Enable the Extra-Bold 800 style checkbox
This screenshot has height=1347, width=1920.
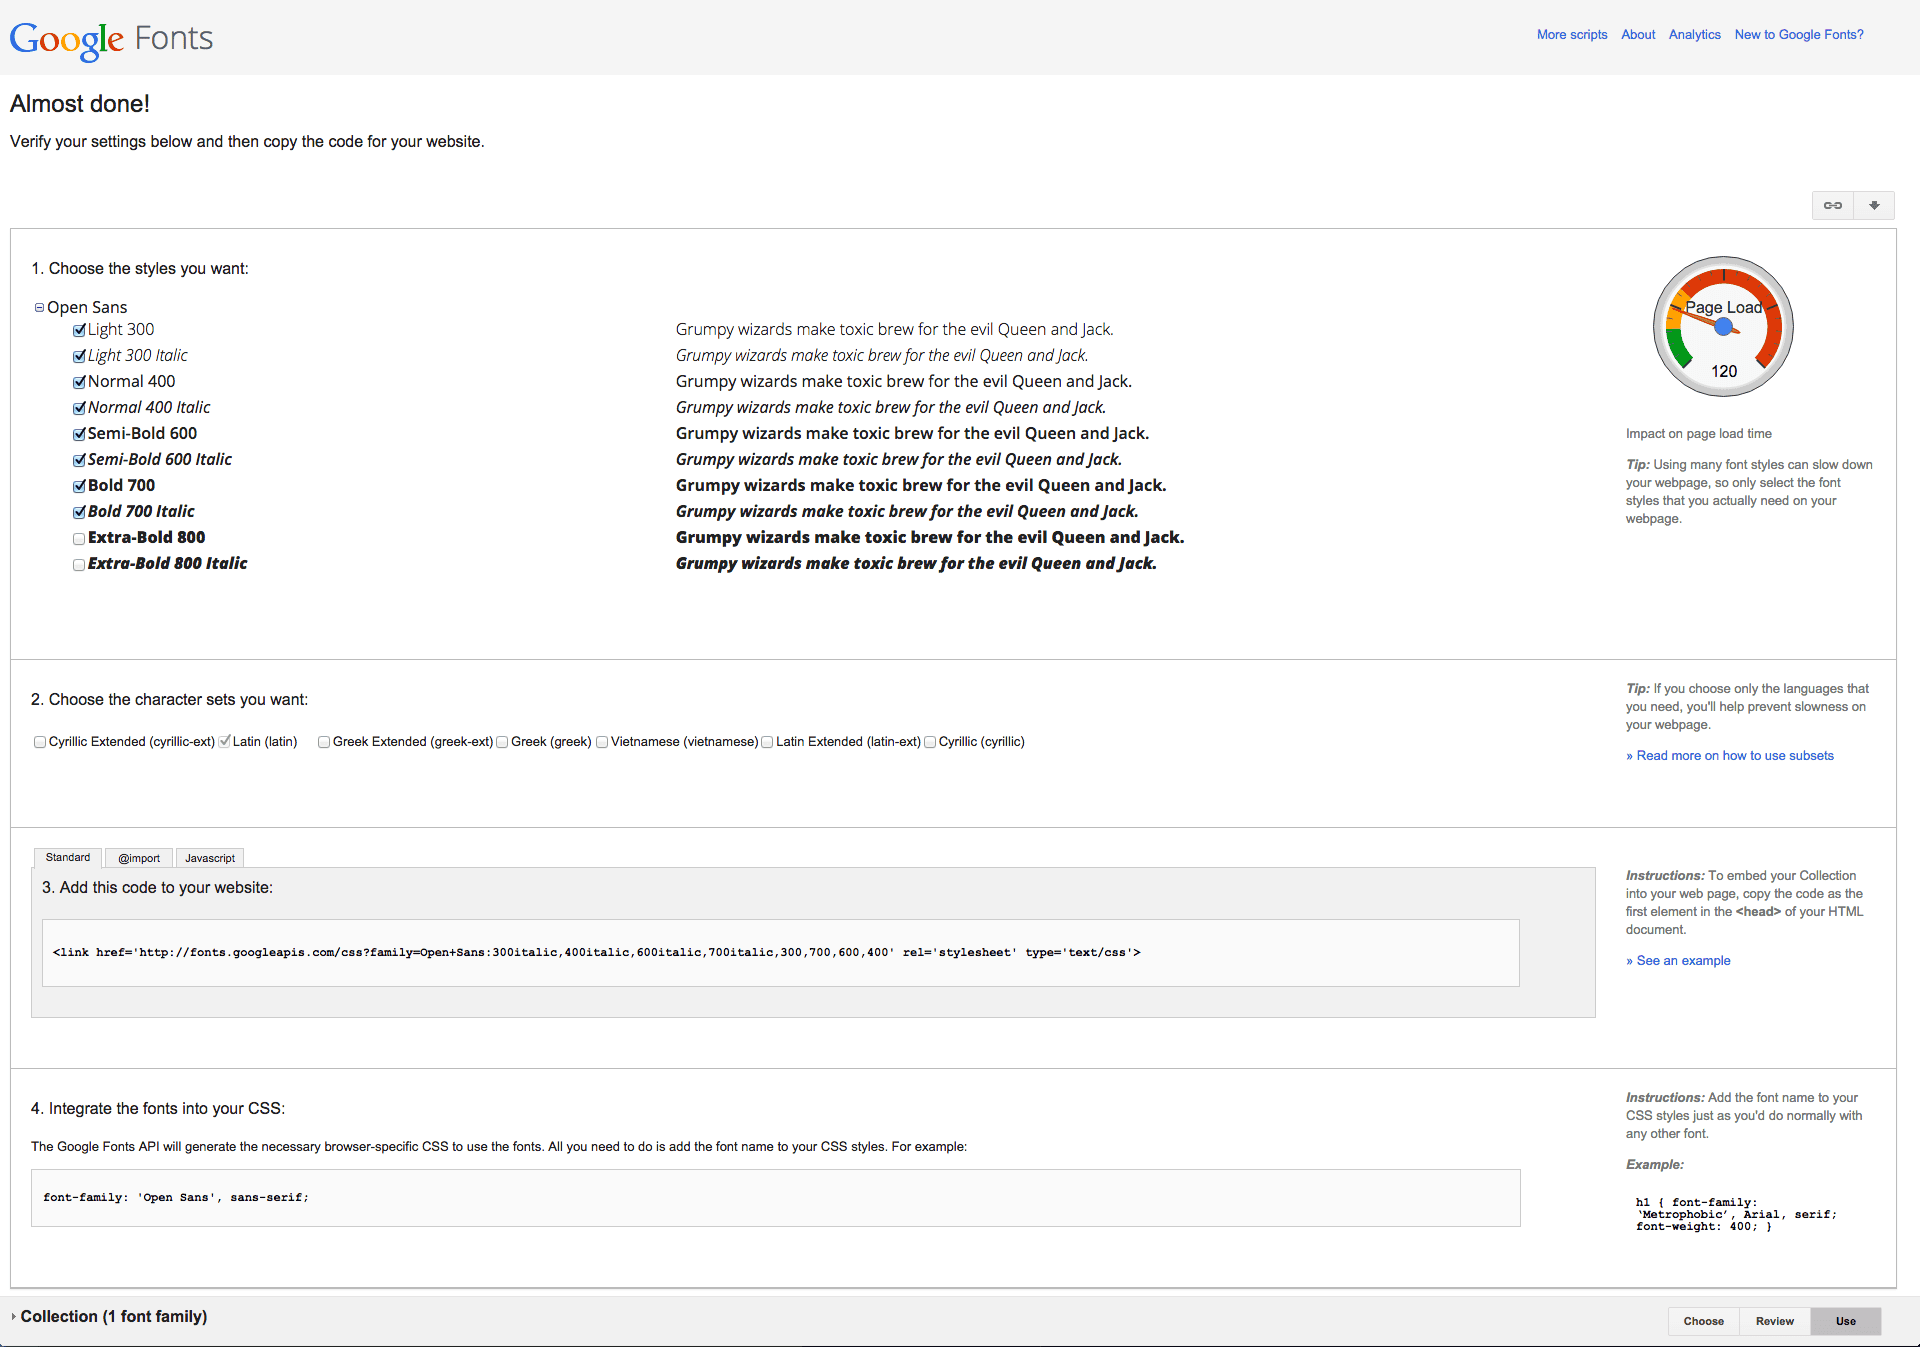pos(79,538)
